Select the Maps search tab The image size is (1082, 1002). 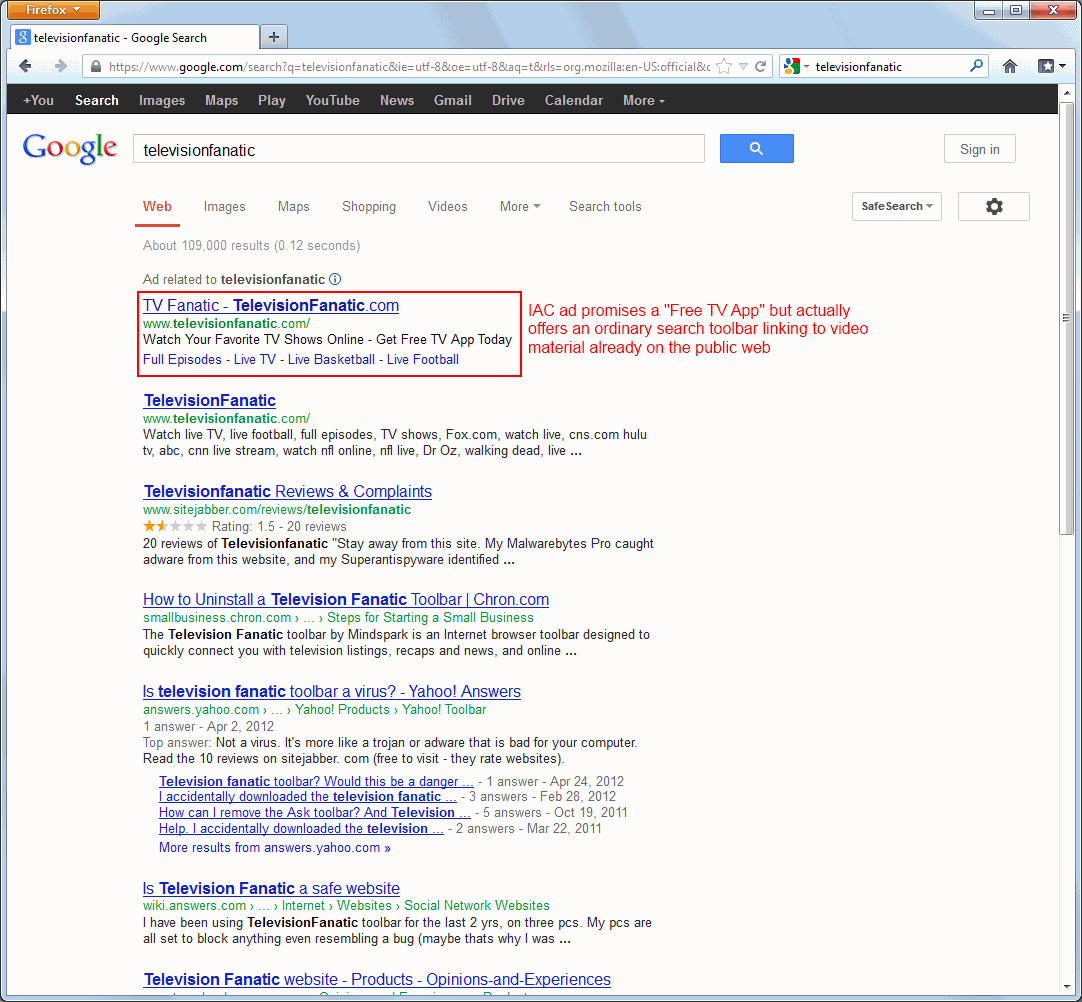[x=293, y=206]
